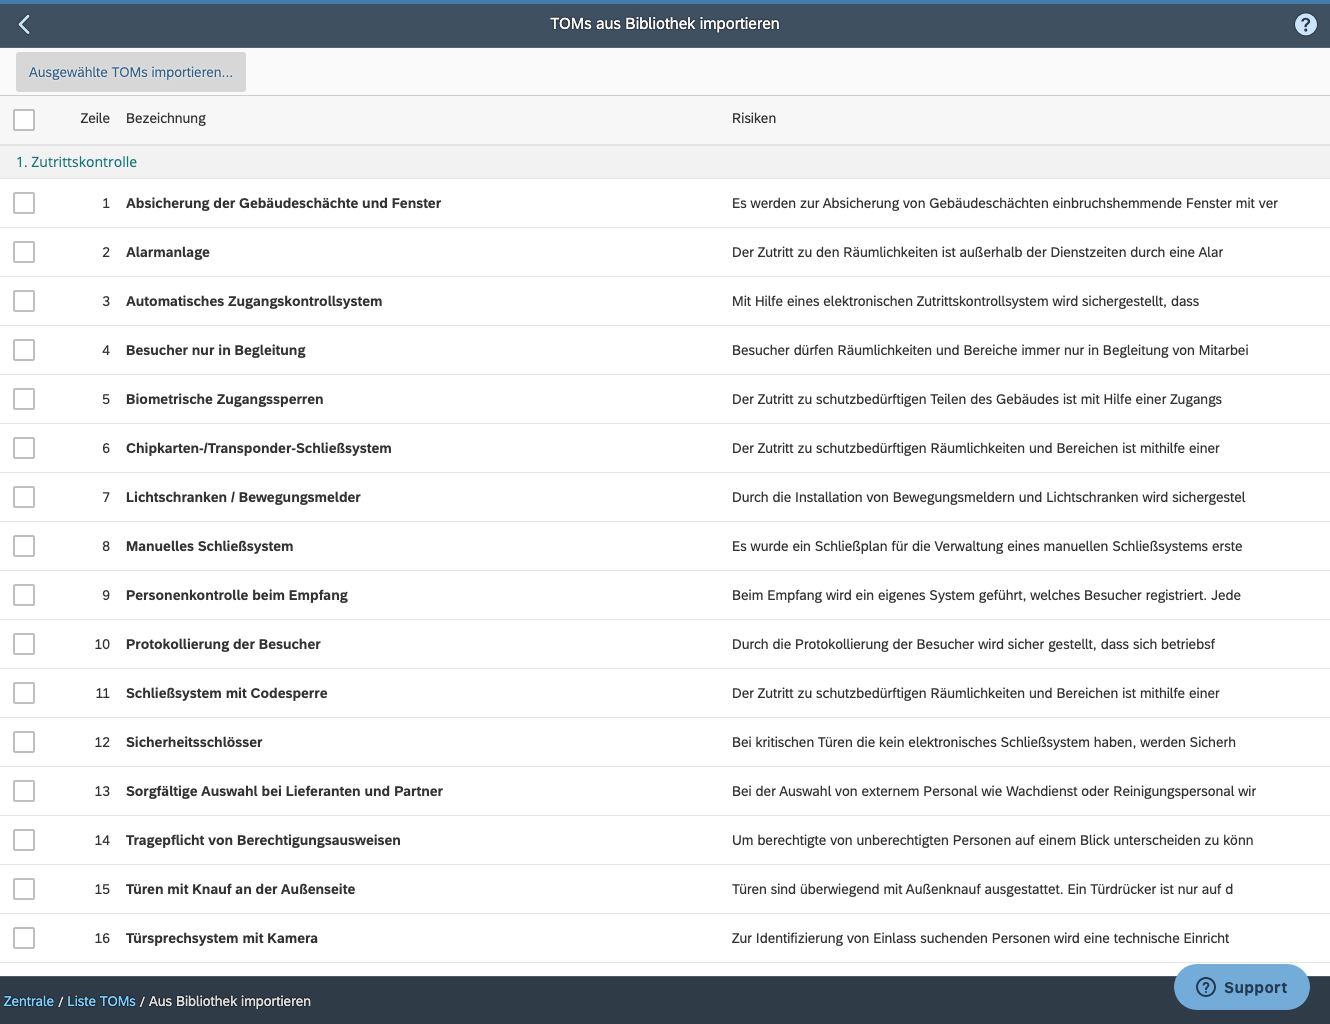Screen dimensions: 1330x1024
Task: Click the back arrow in the header
Action: [24, 24]
